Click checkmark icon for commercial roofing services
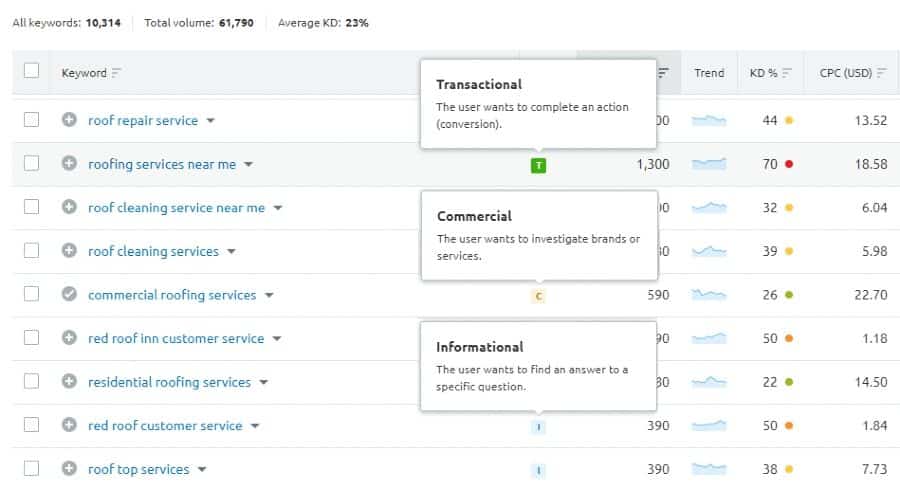The height and width of the screenshot is (489, 900). (x=69, y=294)
